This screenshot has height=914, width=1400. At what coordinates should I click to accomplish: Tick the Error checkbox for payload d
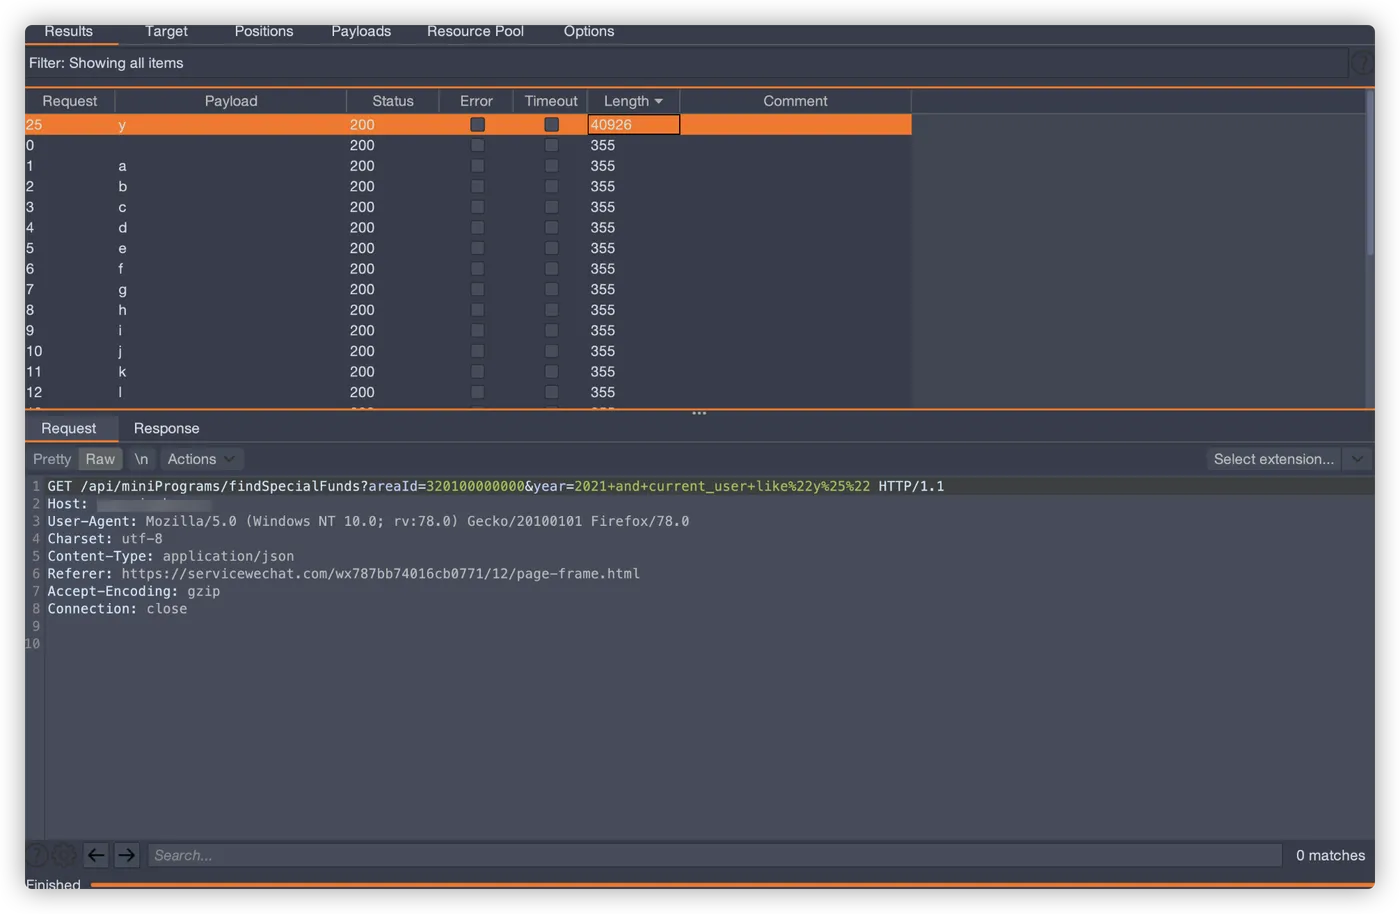click(477, 228)
